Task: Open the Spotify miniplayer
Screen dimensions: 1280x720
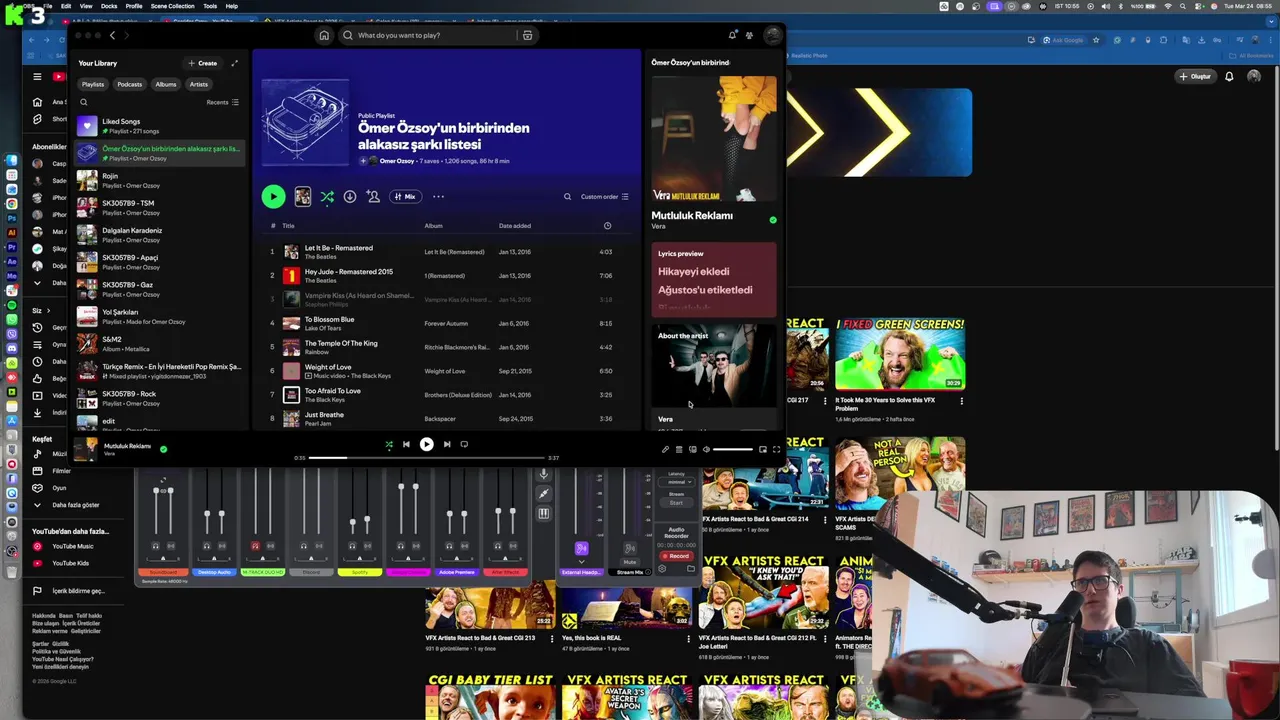Action: 763,449
